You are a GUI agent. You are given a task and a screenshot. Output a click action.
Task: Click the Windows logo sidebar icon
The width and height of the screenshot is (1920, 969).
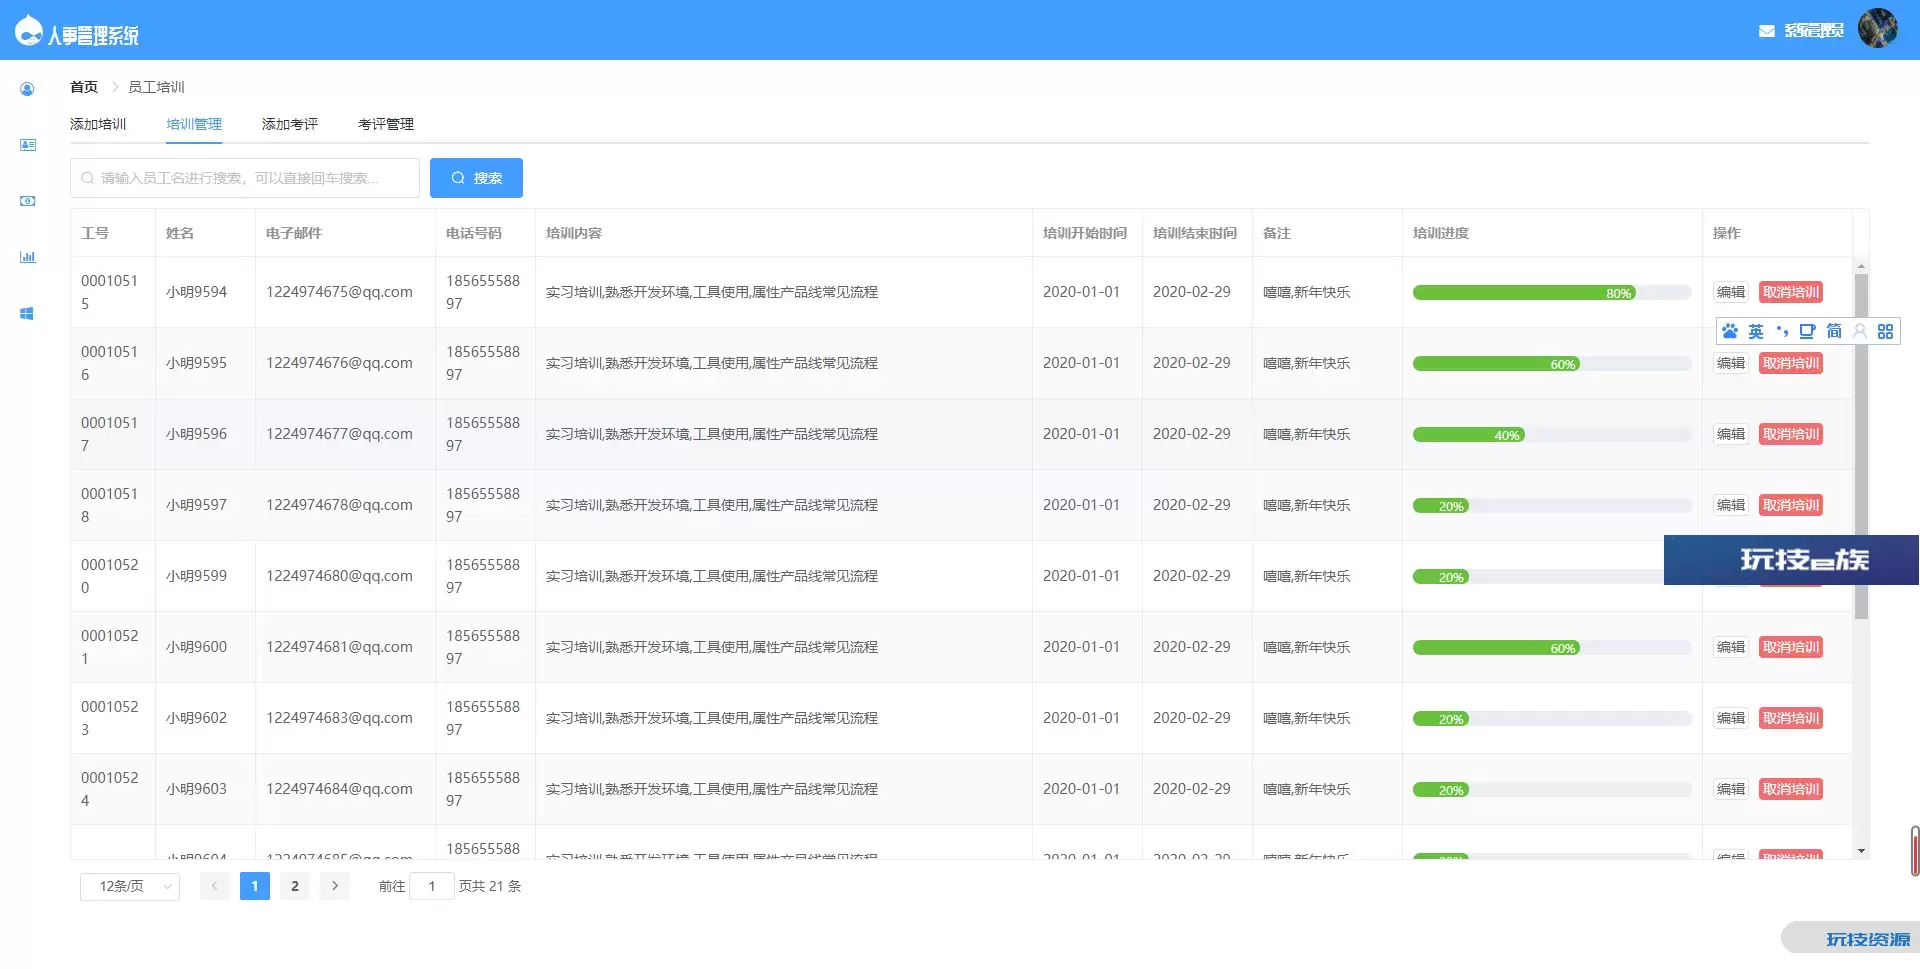pos(27,313)
